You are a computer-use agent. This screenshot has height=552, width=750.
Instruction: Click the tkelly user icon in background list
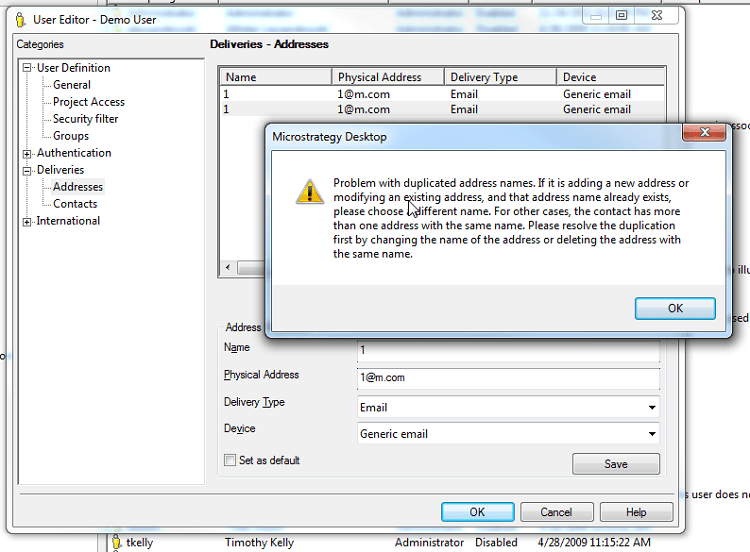click(x=116, y=542)
